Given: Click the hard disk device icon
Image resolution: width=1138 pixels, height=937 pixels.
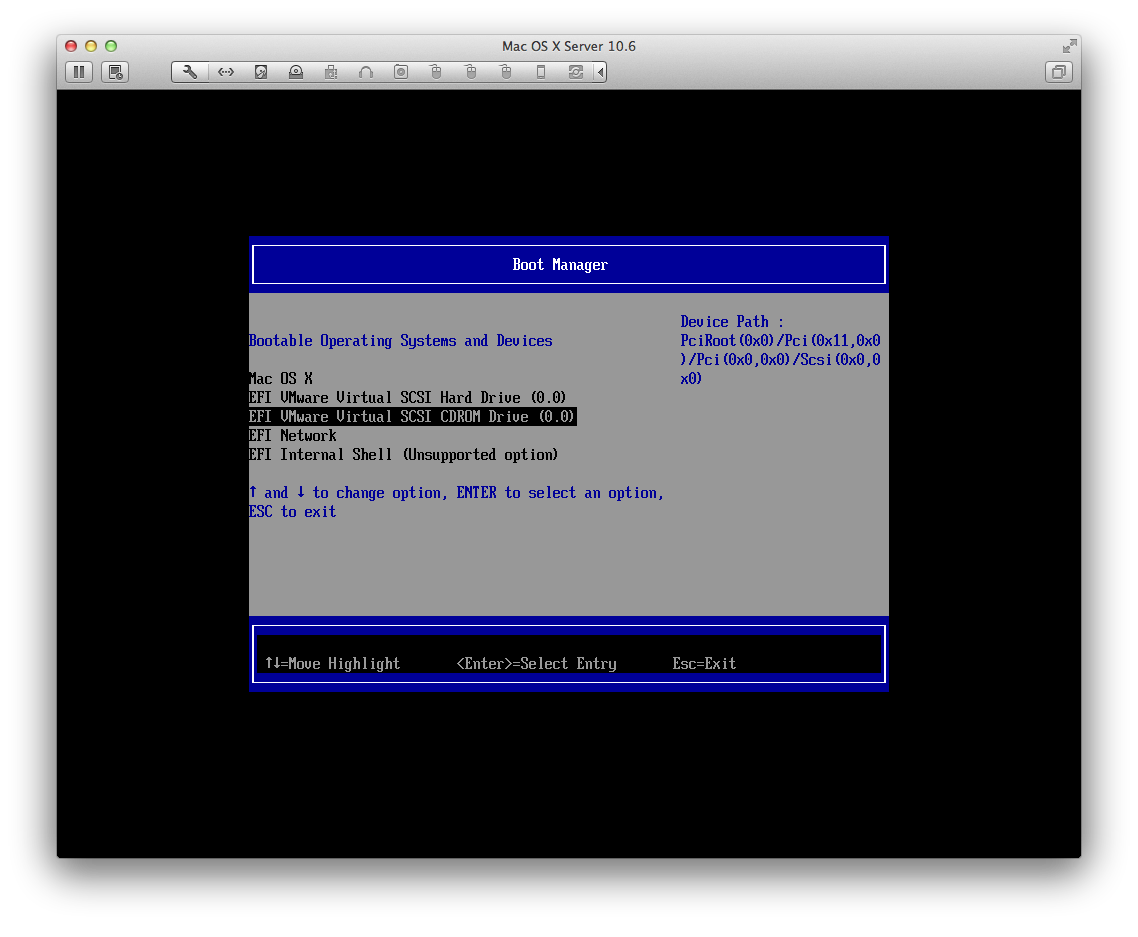Looking at the screenshot, I should click(x=261, y=72).
